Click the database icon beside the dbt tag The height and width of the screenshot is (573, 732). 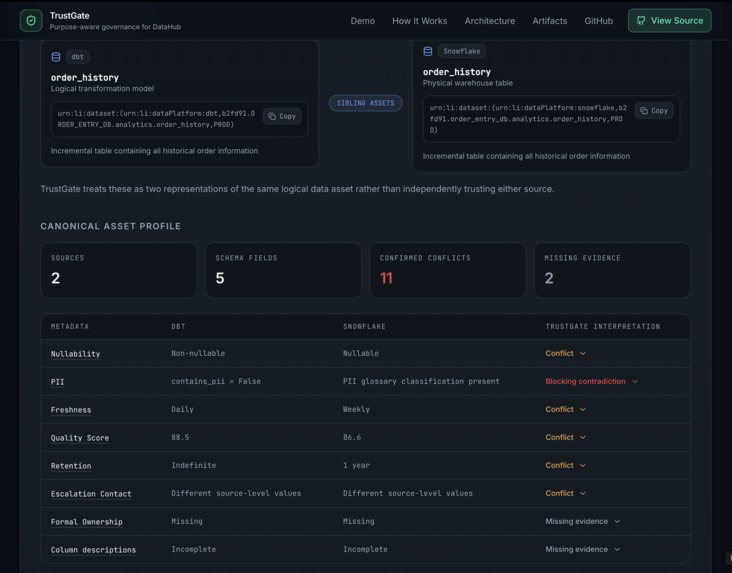[56, 57]
